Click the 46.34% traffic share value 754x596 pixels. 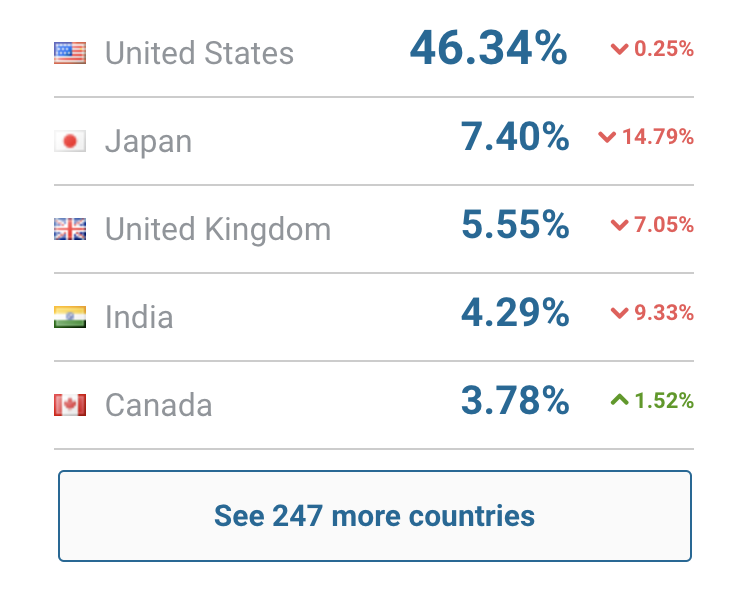488,49
